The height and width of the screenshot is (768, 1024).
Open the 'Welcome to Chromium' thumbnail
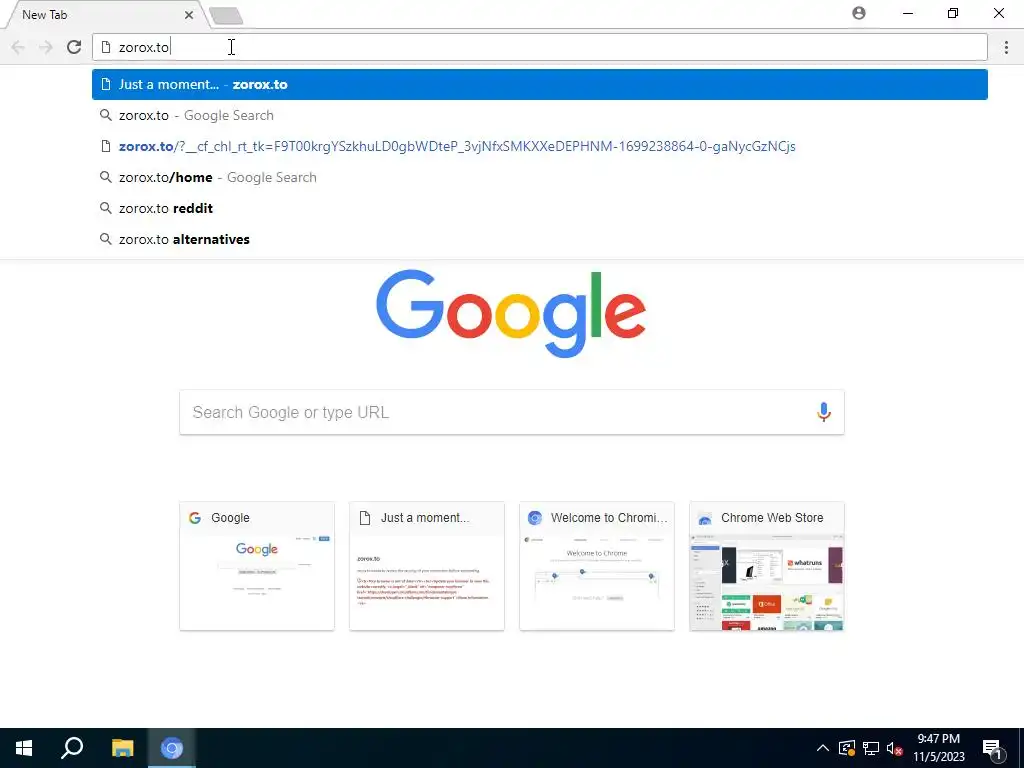tap(597, 566)
